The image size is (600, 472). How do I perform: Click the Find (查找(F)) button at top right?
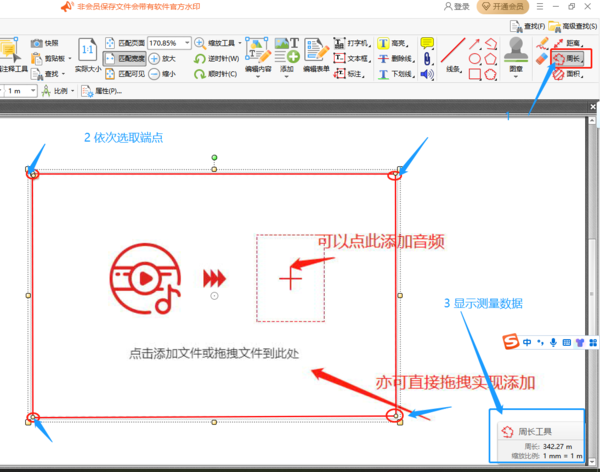click(527, 26)
